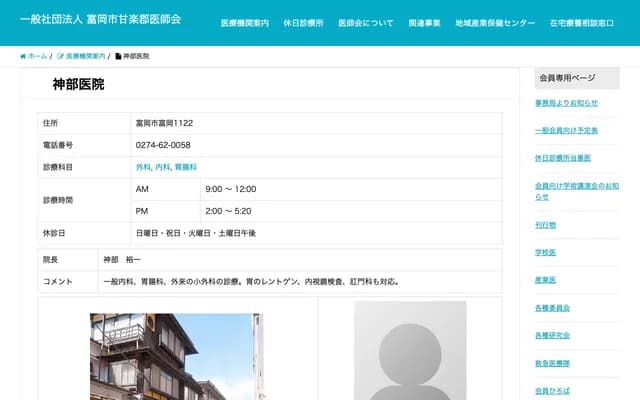Viewport: 640px width, 400px height.
Task: Open the 内科 department link
Action: tap(162, 167)
